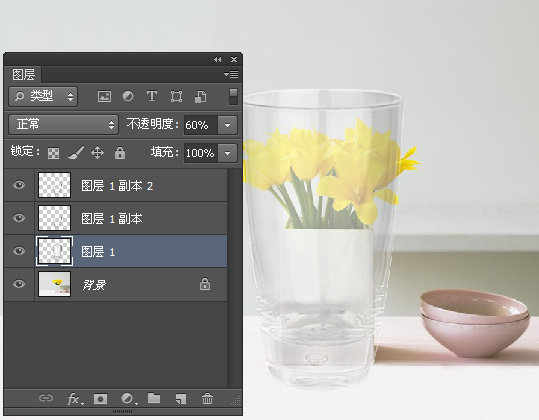Filter for smart objects icon

click(200, 97)
